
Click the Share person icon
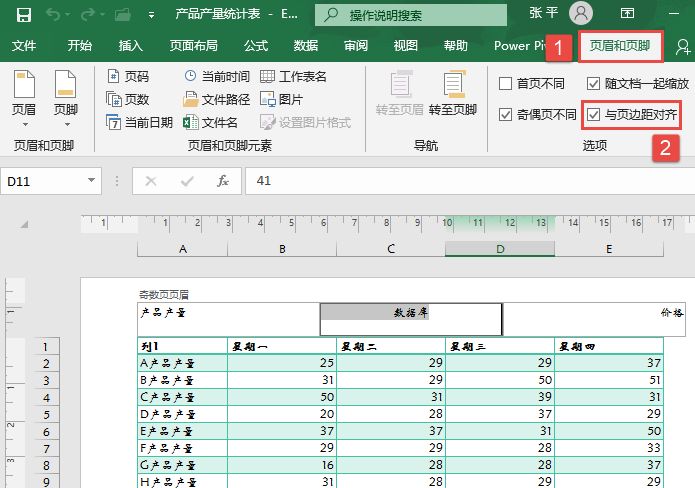683,47
